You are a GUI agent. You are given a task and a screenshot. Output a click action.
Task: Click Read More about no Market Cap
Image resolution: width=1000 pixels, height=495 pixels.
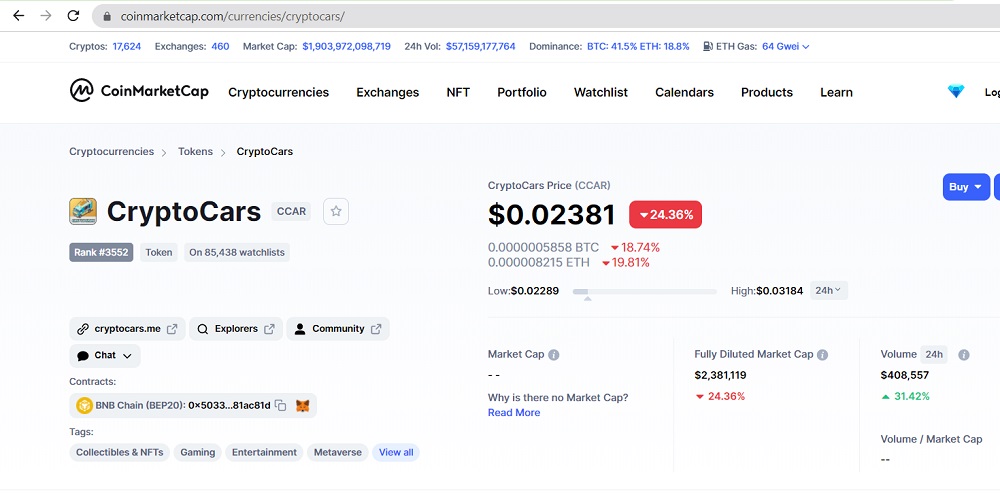pyautogui.click(x=514, y=413)
